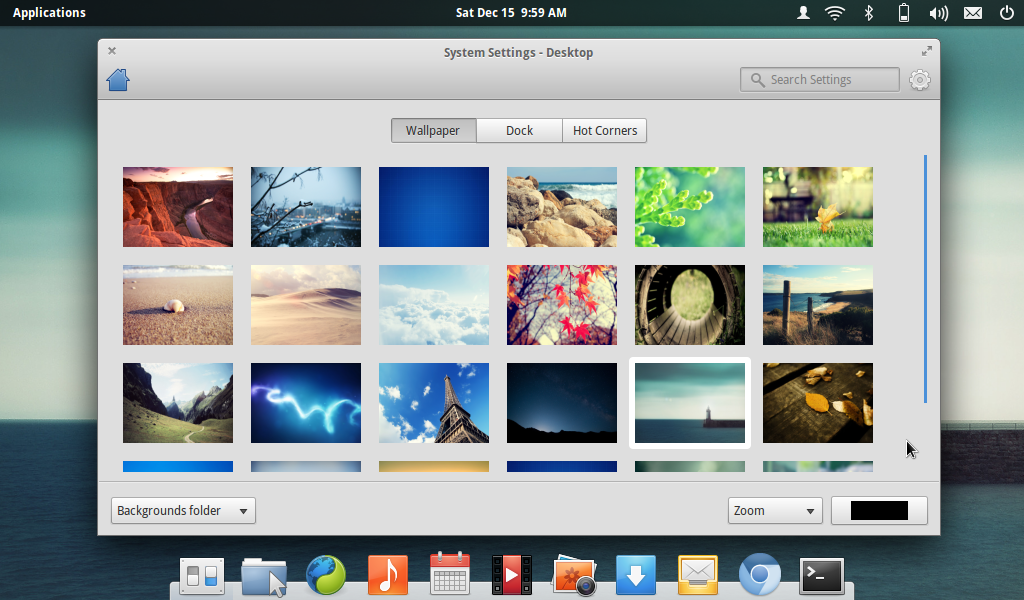1024x600 pixels.
Task: Launch Chromium browser from the dock
Action: tap(759, 575)
